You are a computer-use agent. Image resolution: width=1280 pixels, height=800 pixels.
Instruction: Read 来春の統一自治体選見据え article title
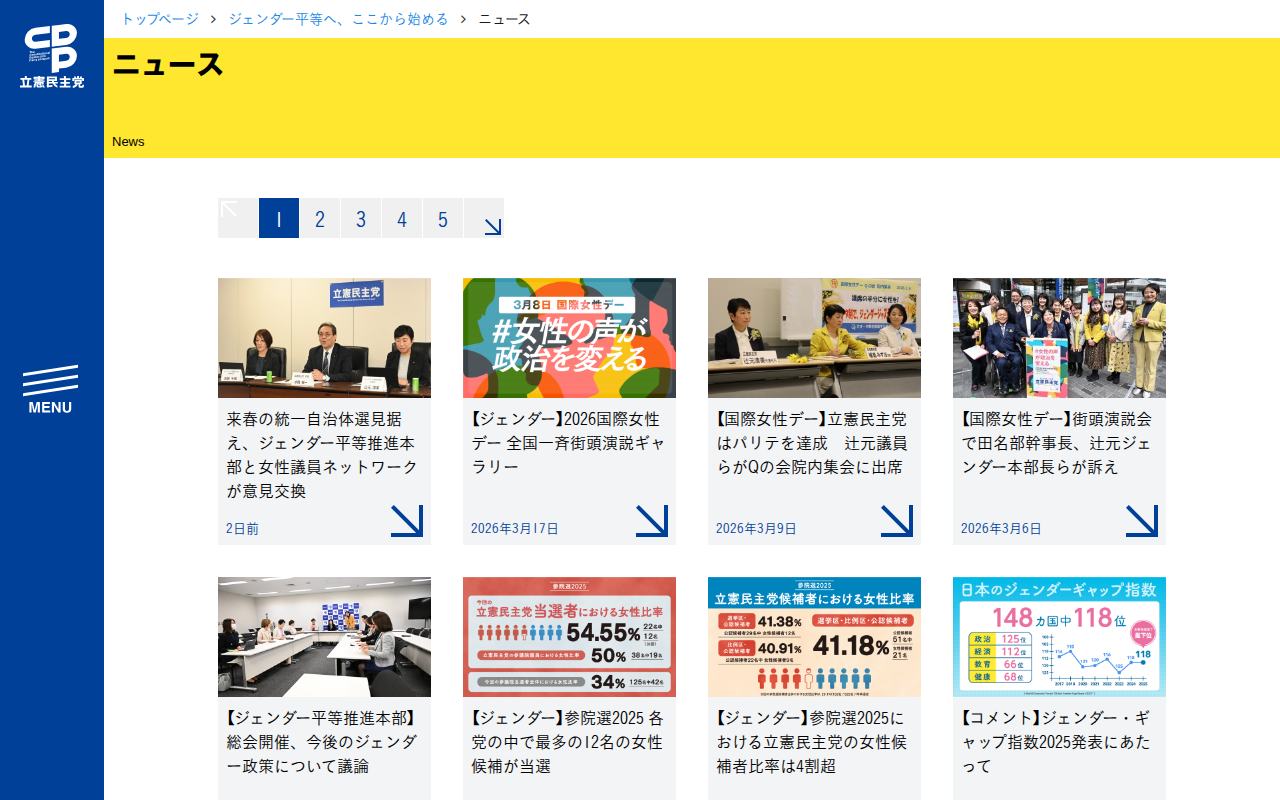pos(322,455)
